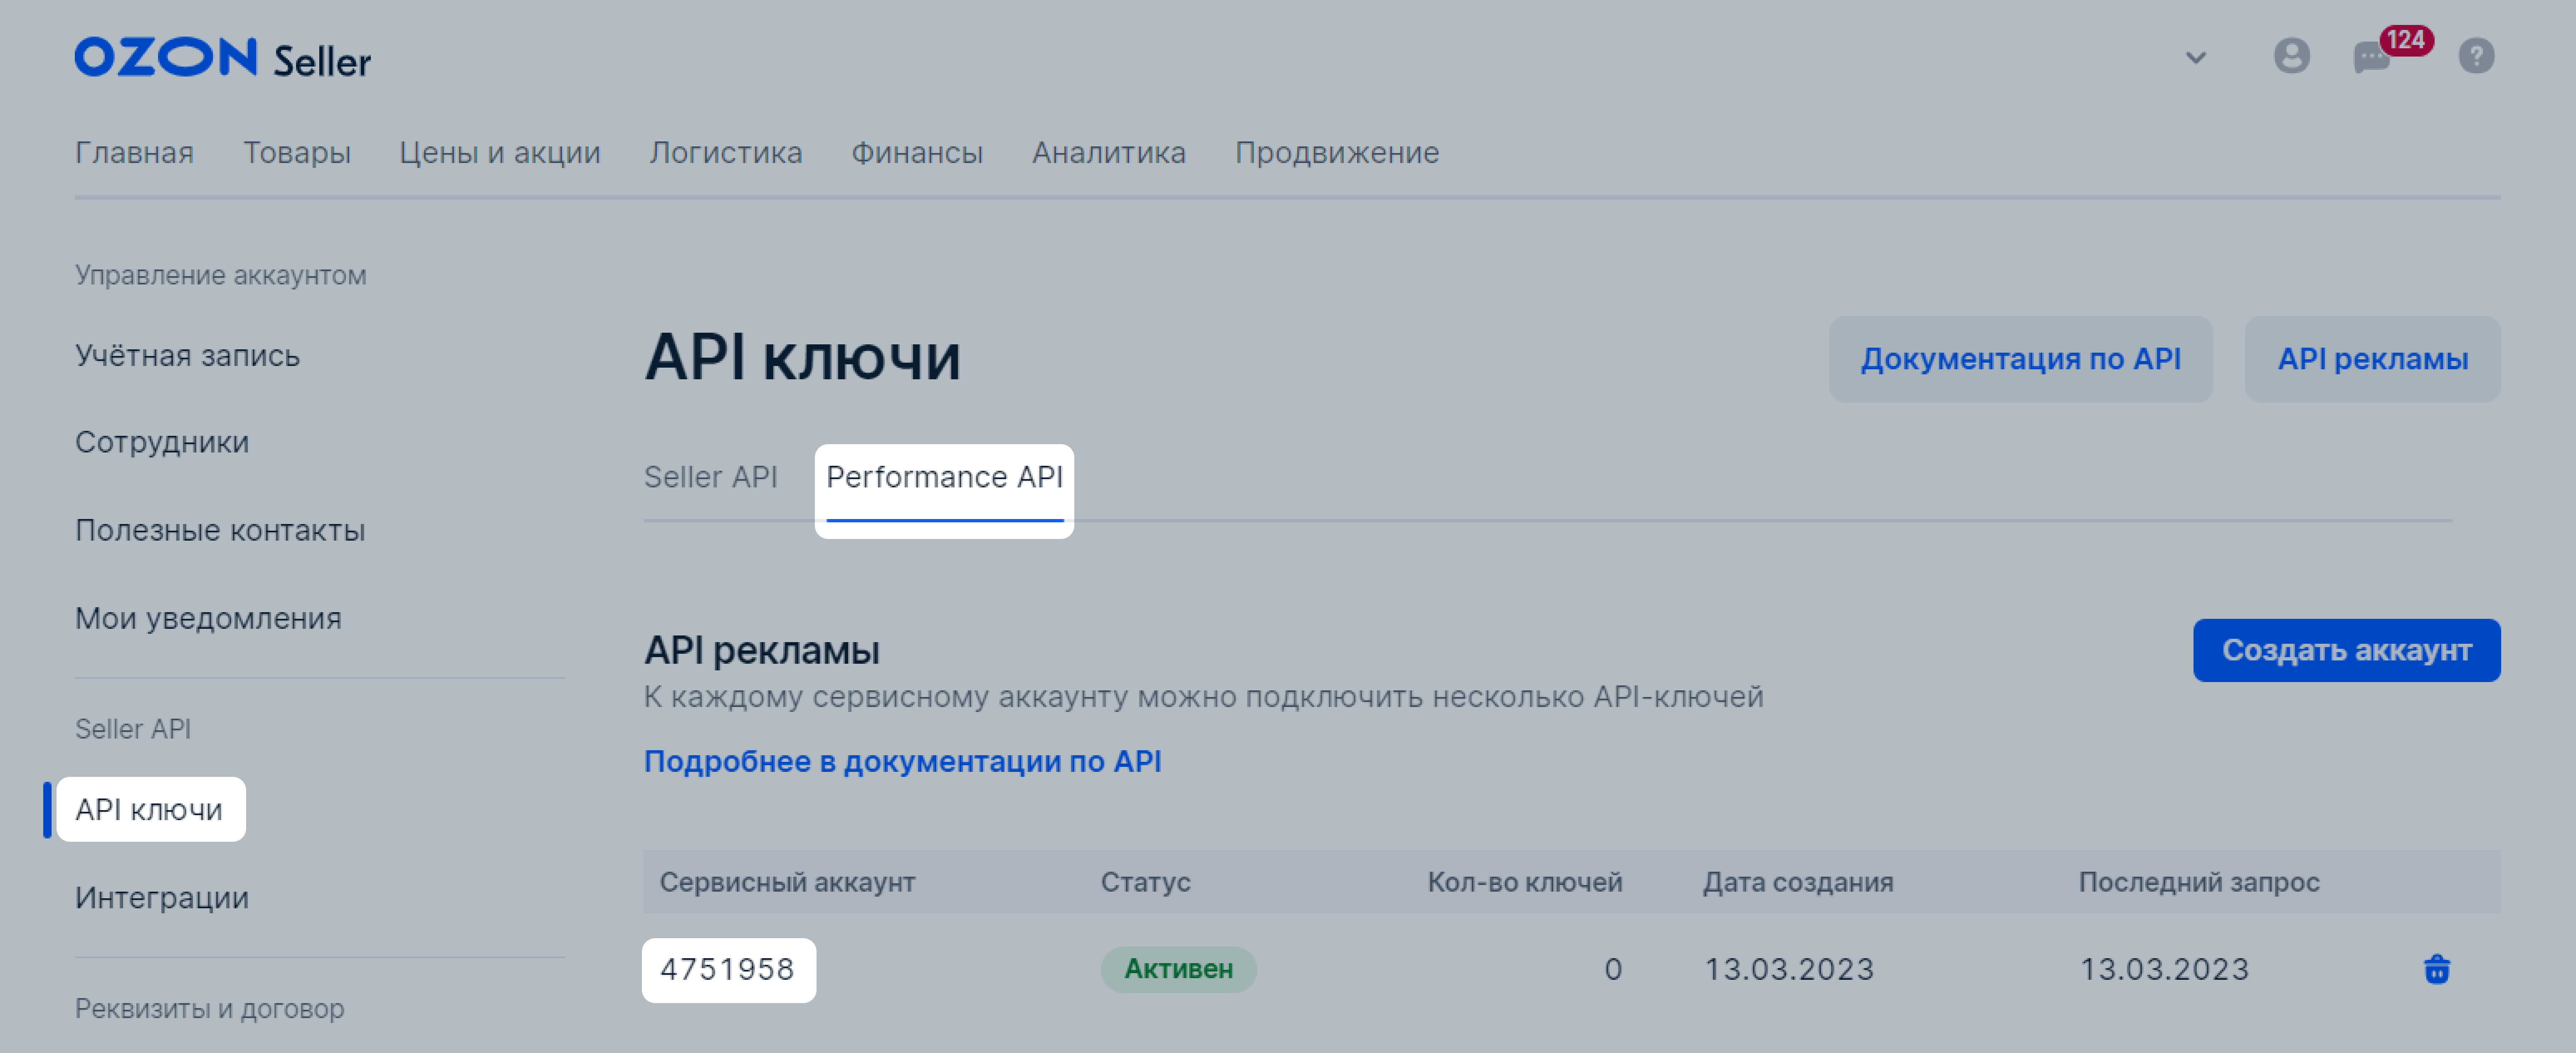Select the Performance API tab

(x=944, y=477)
